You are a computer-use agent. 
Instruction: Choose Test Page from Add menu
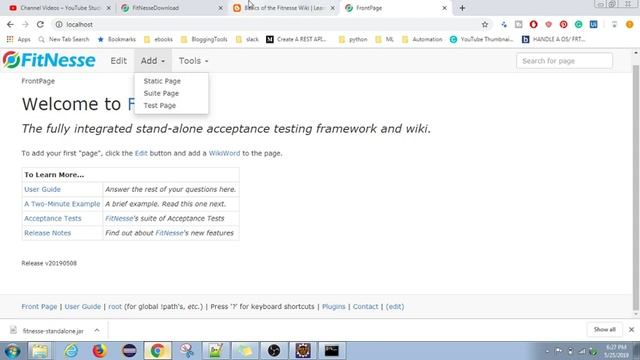pyautogui.click(x=160, y=105)
